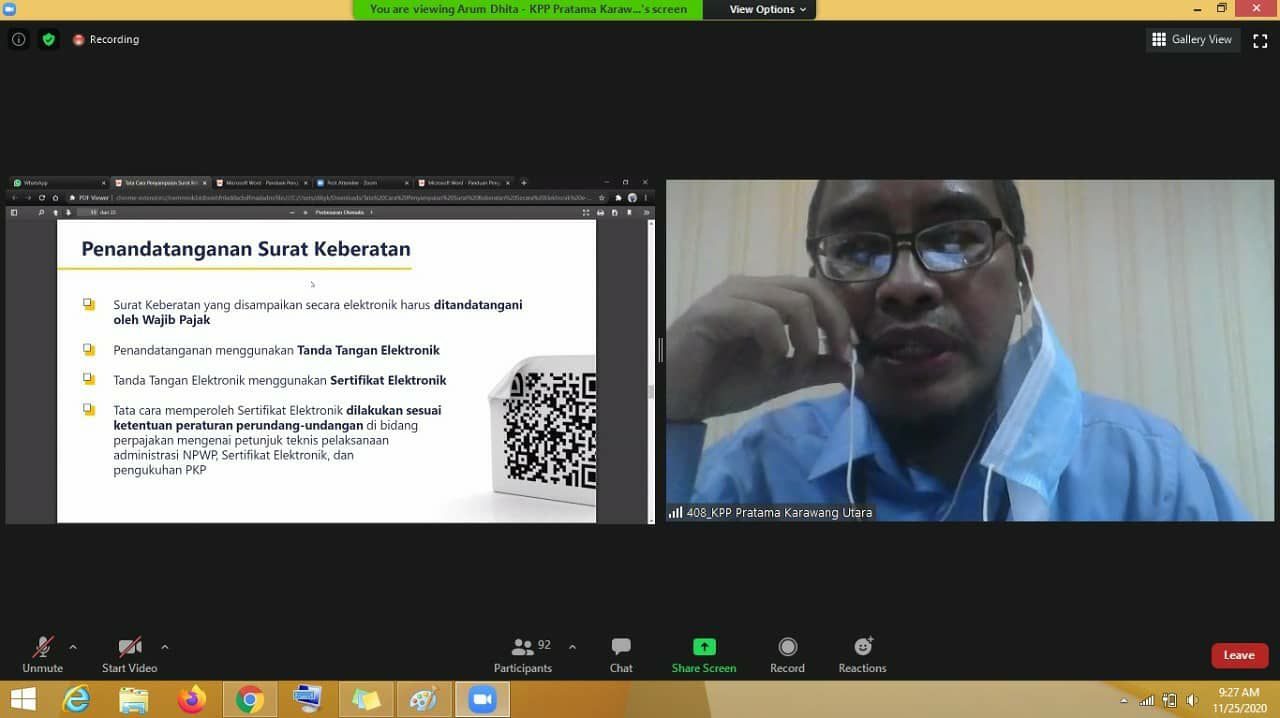Start recording with the Record button

pos(787,655)
